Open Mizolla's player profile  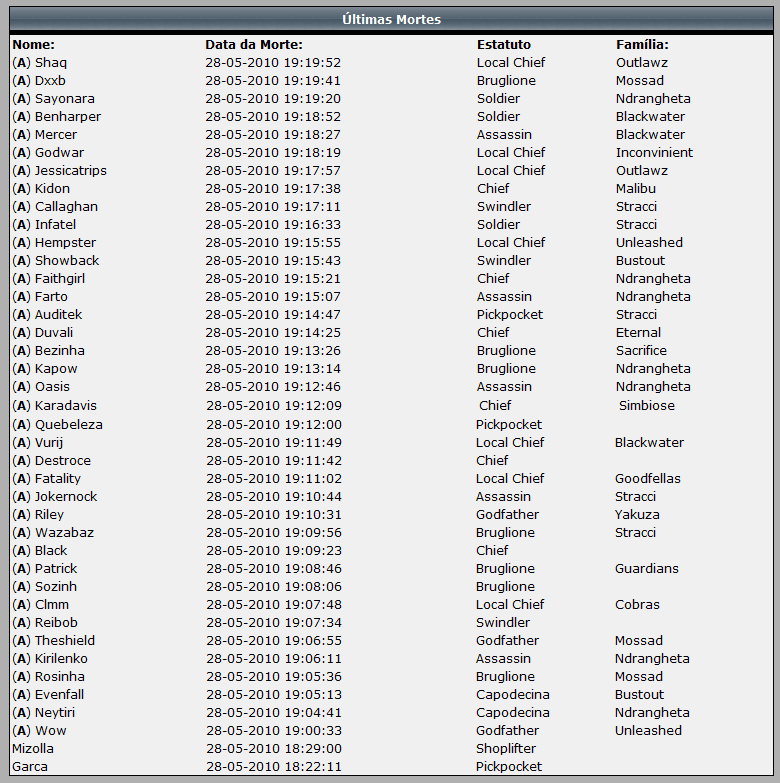pyautogui.click(x=33, y=749)
